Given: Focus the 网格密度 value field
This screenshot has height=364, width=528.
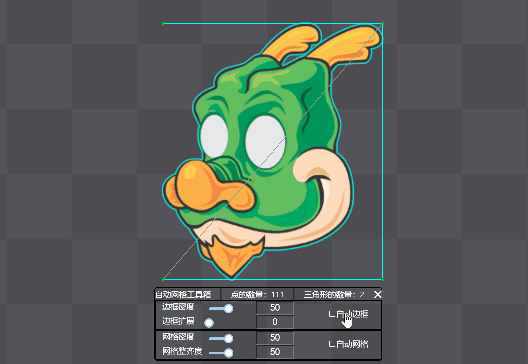Looking at the screenshot, I should point(275,338).
